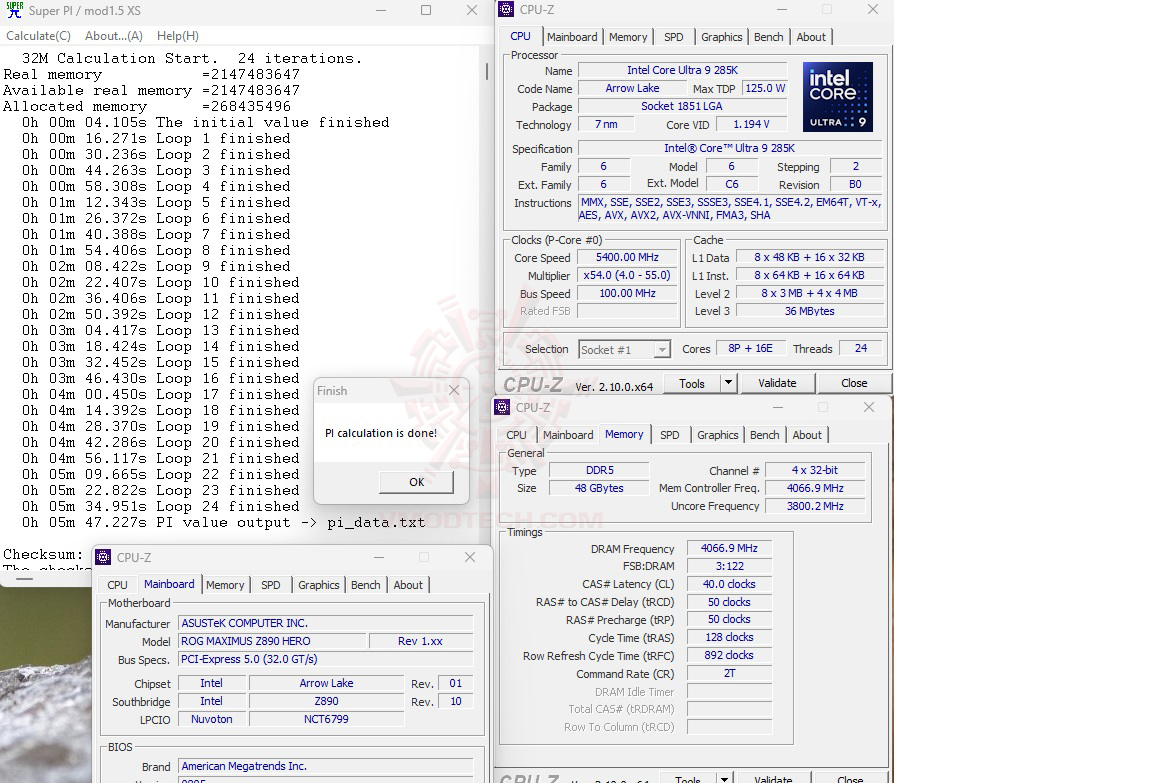Click Validate in the lower Memory CPU-Z window
This screenshot has width=1152, height=783.
[773, 778]
